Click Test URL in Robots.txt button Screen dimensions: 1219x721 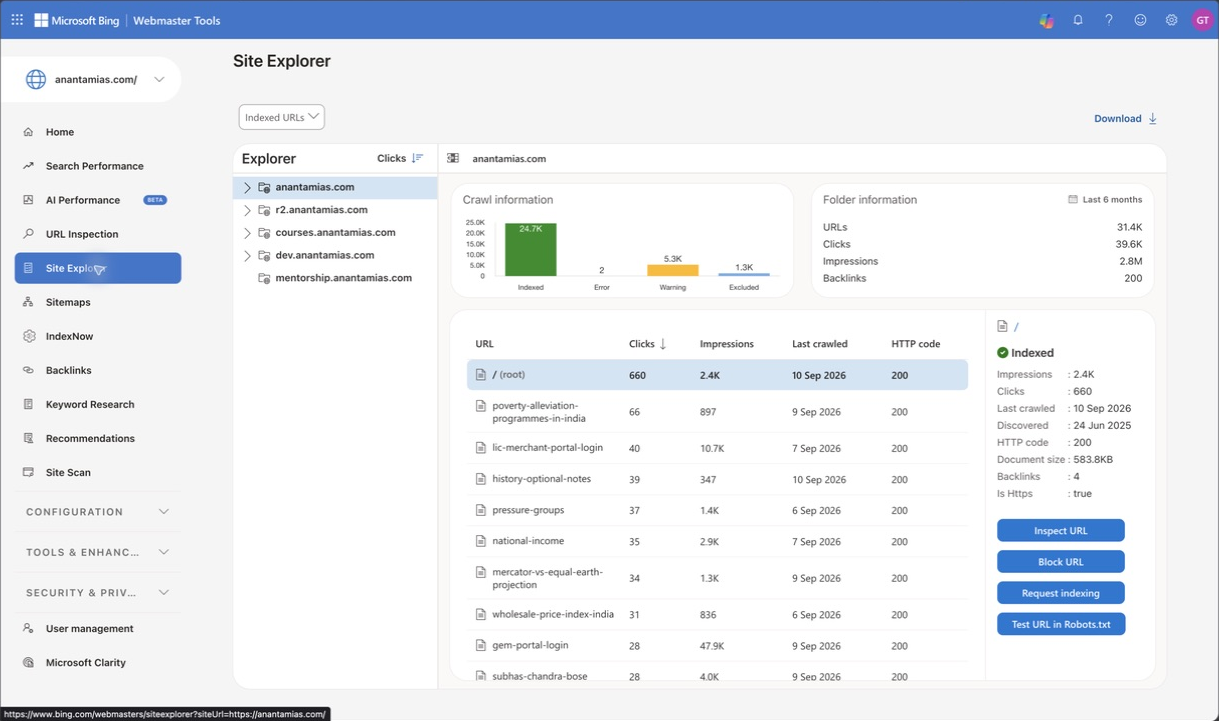point(1061,624)
